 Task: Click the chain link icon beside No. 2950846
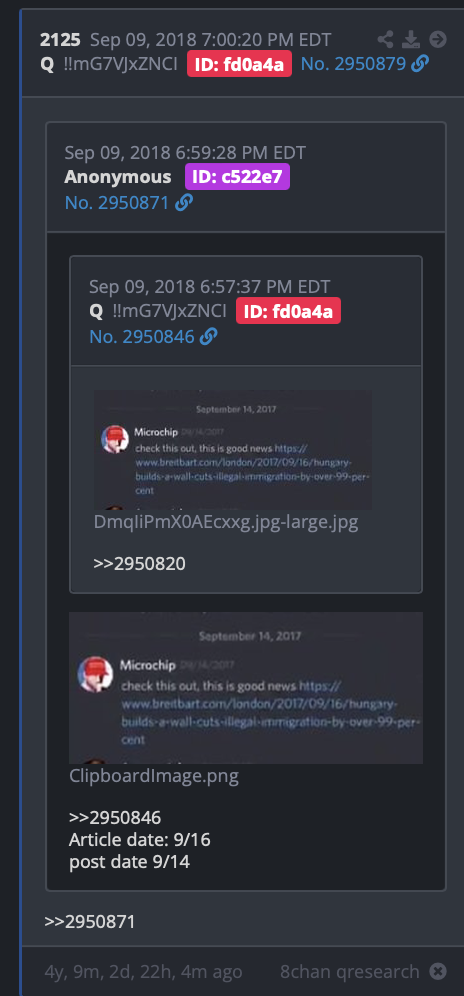pos(208,337)
